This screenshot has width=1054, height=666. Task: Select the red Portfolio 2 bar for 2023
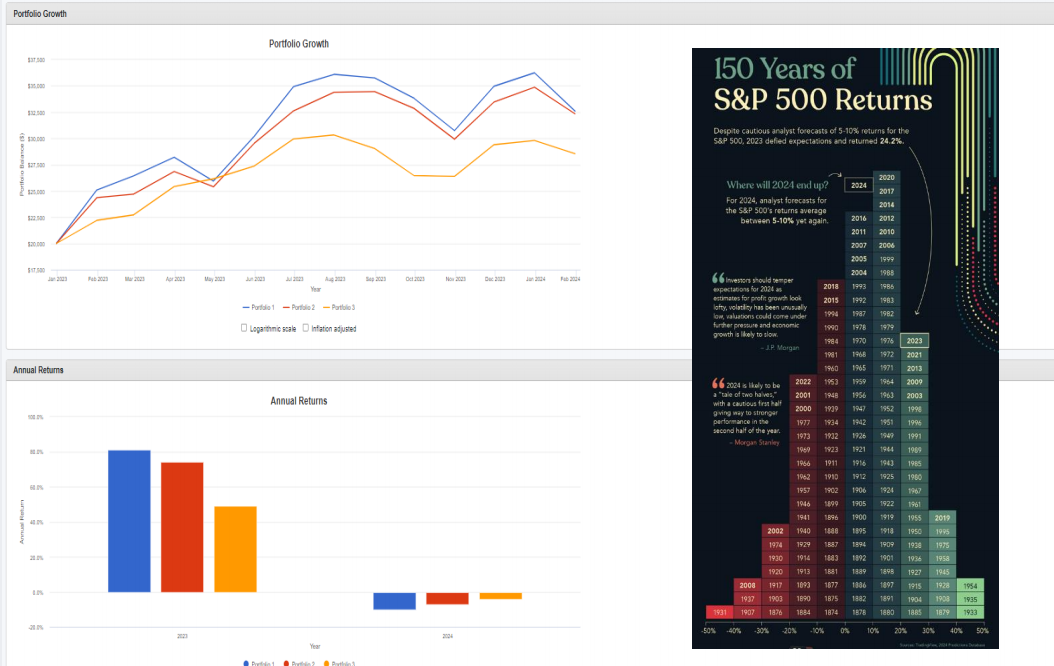coord(182,528)
